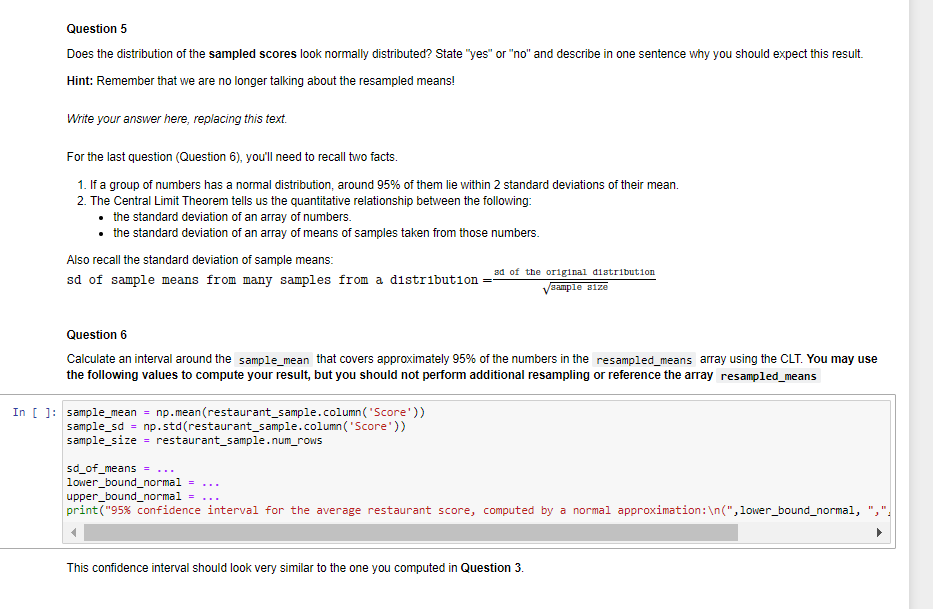Click the right arrow of the horizontal scrollbar
Viewport: 933px width, 609px height.
tap(879, 532)
